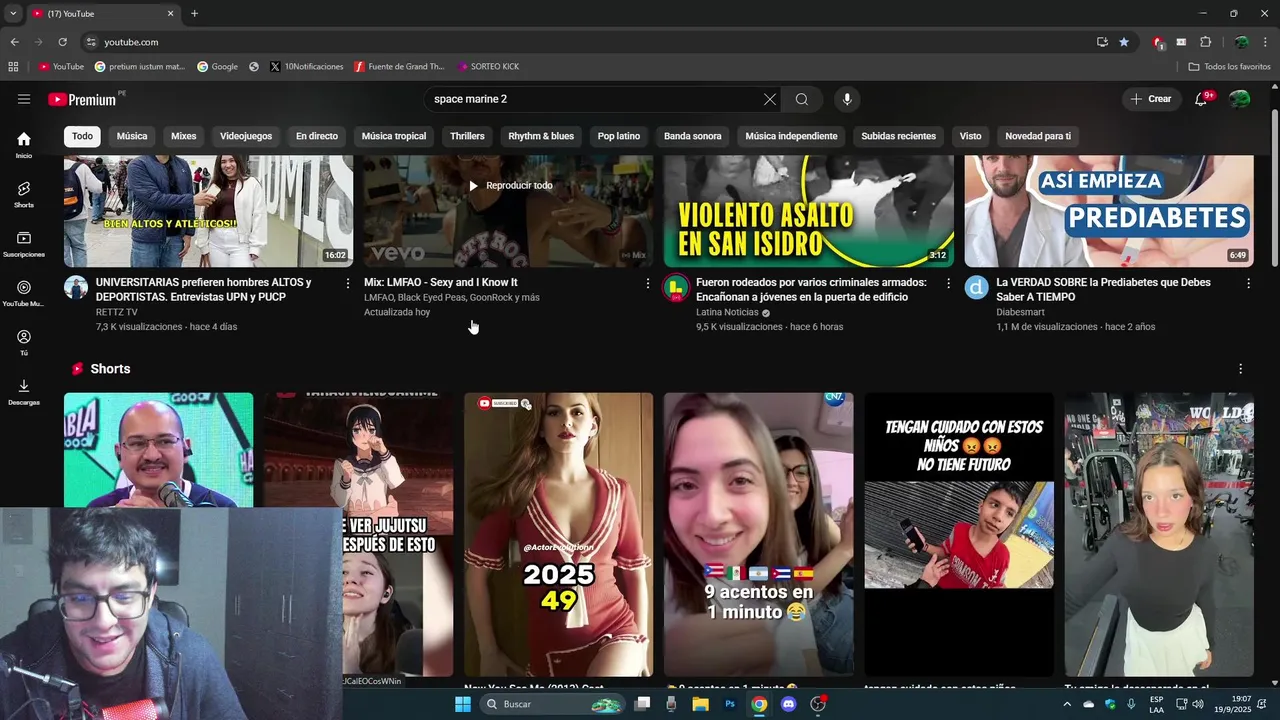Open options for UNIVERSITARIAS video
The image size is (1280, 720).
(348, 284)
